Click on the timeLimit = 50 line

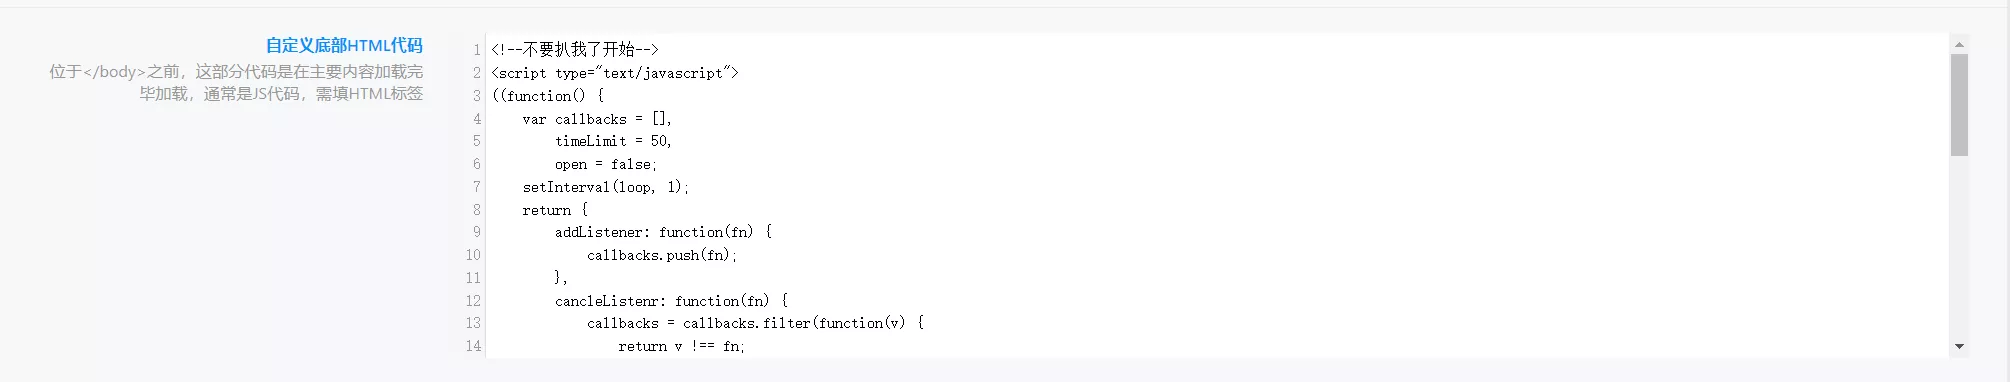(x=613, y=141)
